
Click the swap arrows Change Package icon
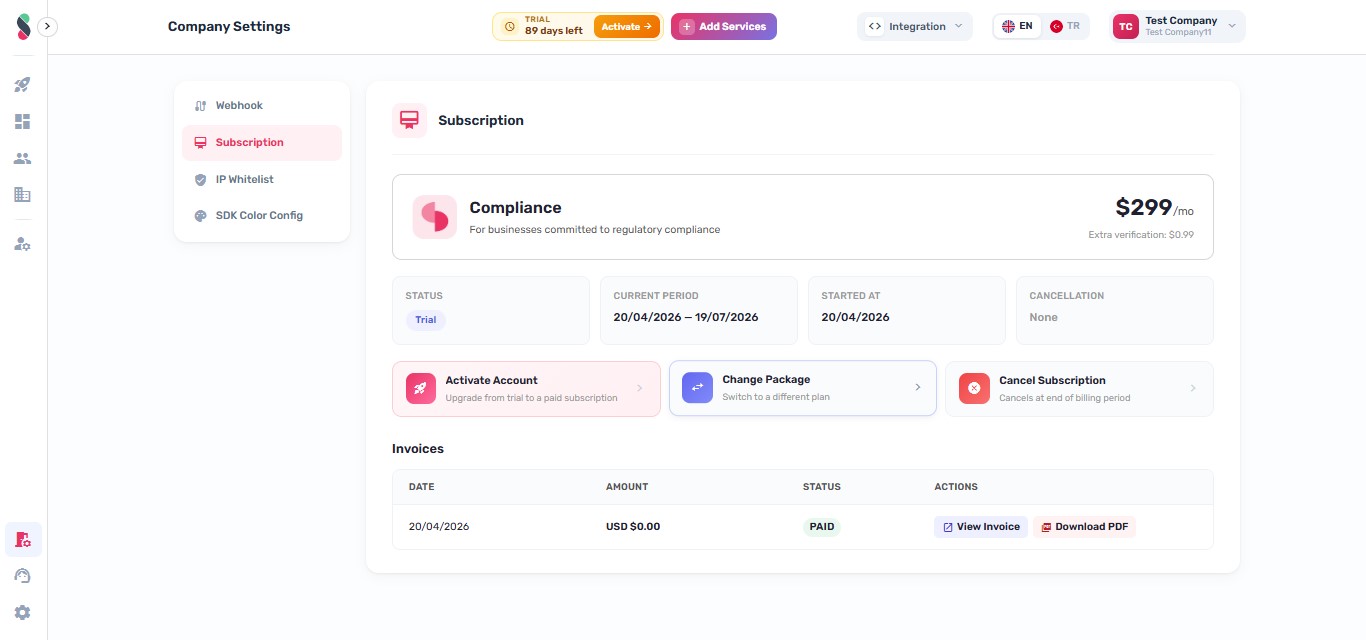coord(698,387)
